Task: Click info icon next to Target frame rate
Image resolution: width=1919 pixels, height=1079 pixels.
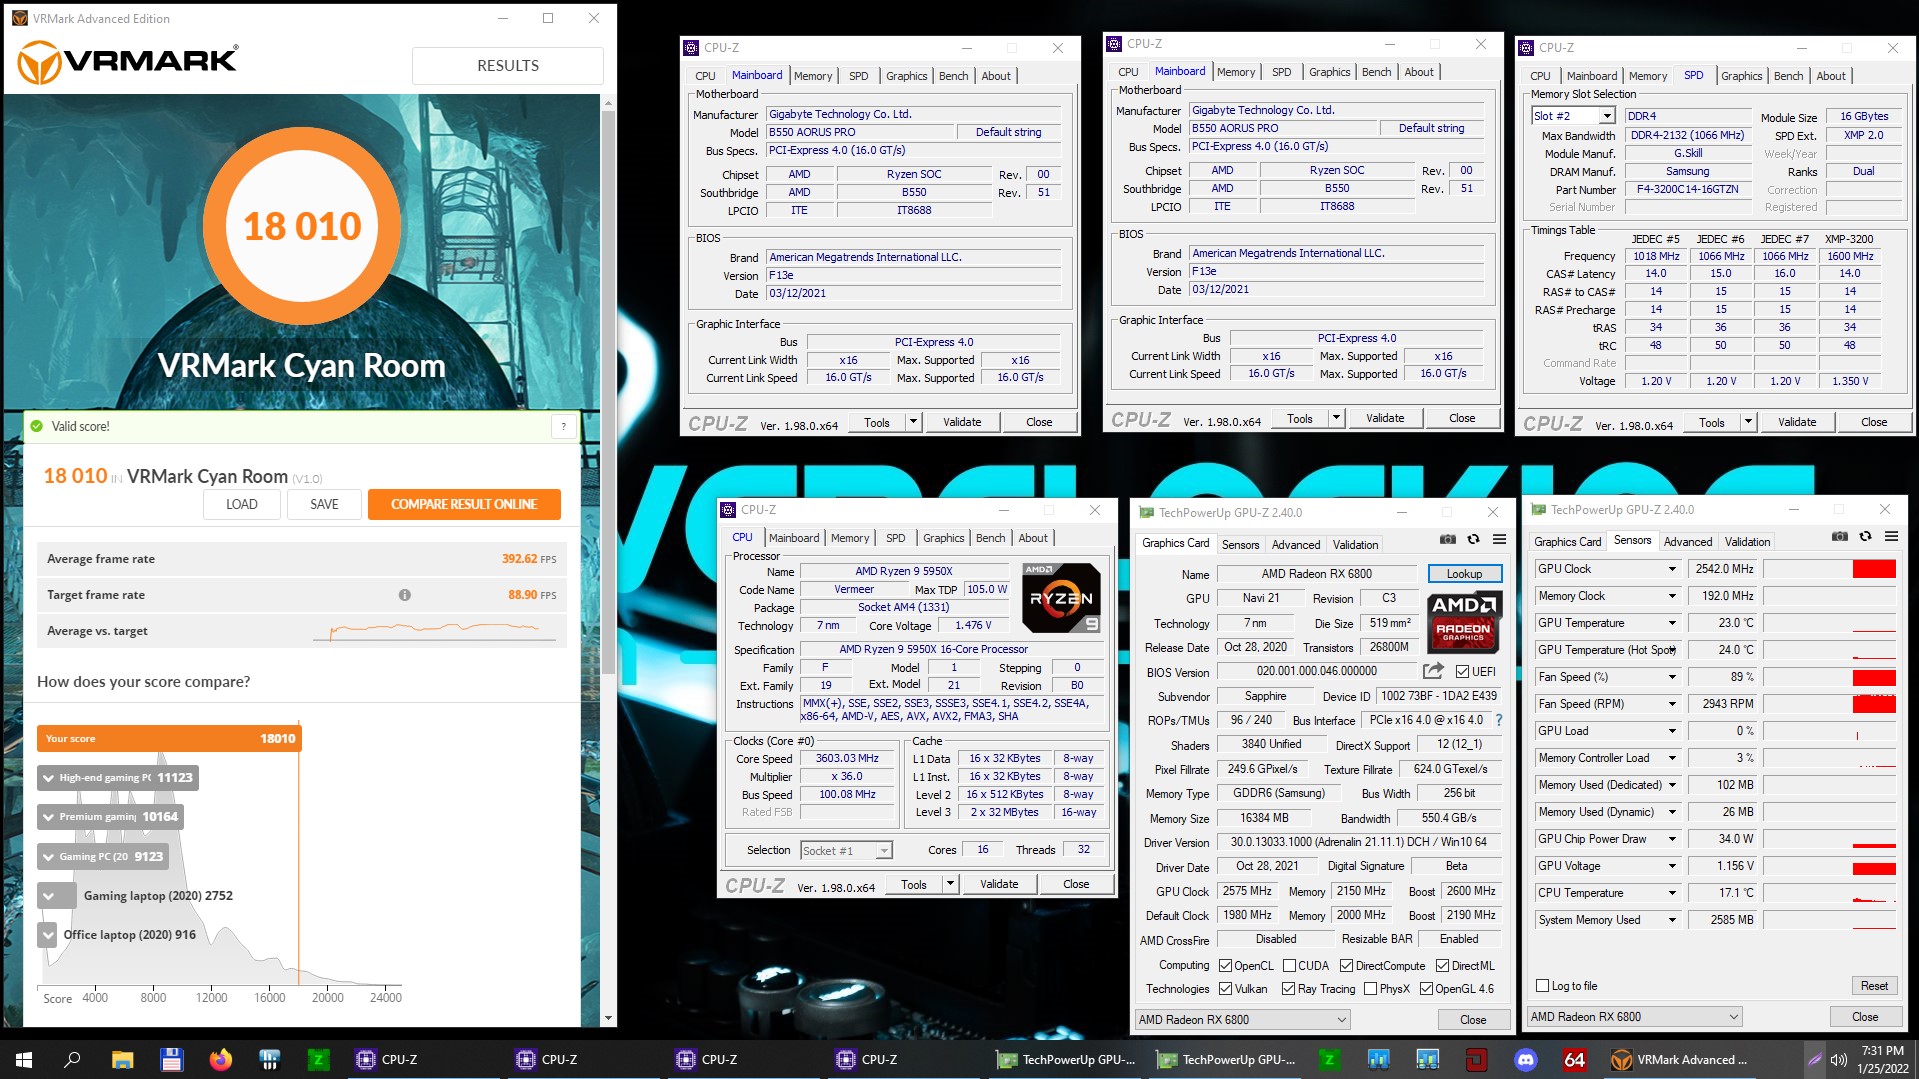Action: pyautogui.click(x=405, y=595)
